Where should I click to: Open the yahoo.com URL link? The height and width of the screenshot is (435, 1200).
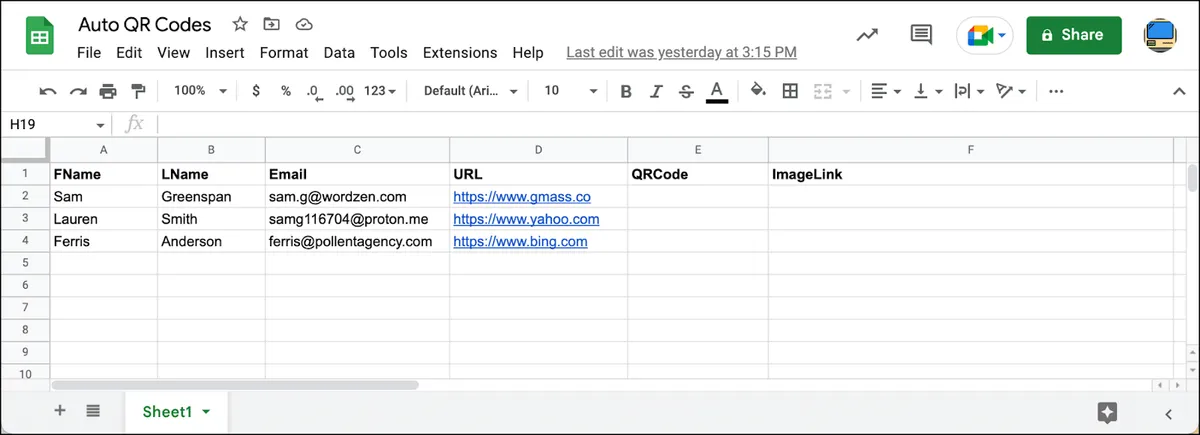(526, 219)
